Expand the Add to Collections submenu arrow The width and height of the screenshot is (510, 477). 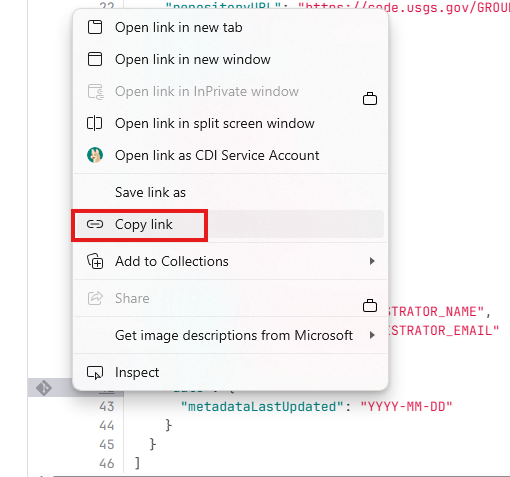(x=372, y=261)
